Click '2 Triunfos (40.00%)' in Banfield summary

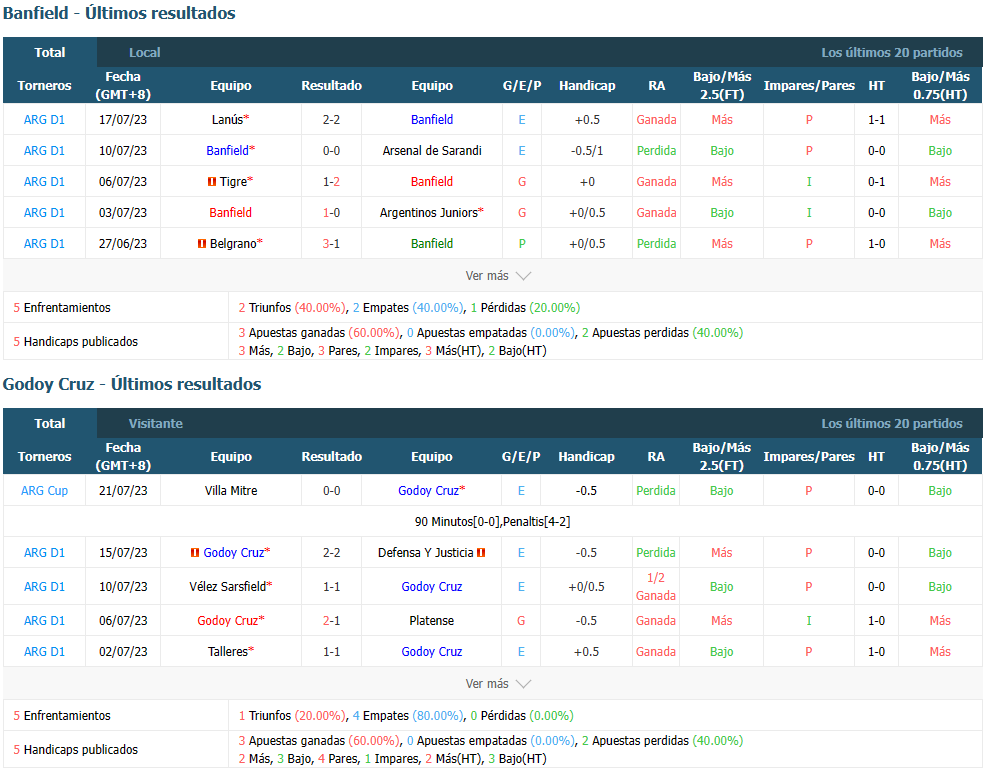(x=292, y=308)
